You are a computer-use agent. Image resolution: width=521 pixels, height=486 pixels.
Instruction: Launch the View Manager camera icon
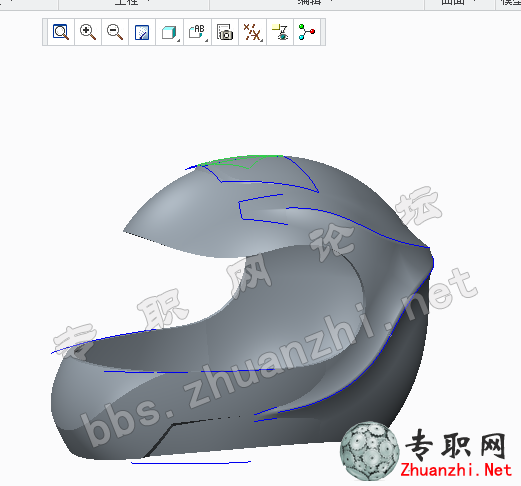(x=225, y=32)
